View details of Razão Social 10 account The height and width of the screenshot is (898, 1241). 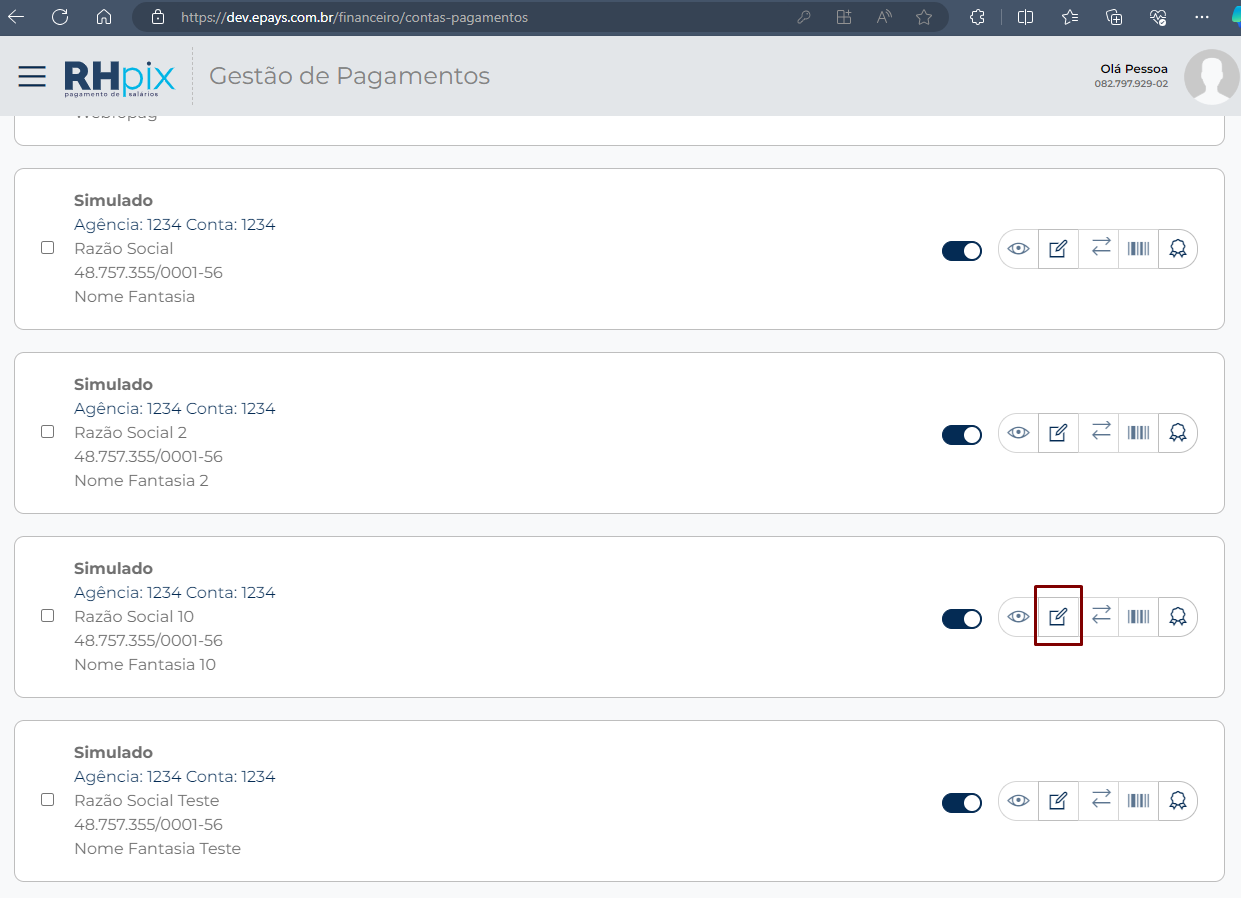click(x=1018, y=617)
